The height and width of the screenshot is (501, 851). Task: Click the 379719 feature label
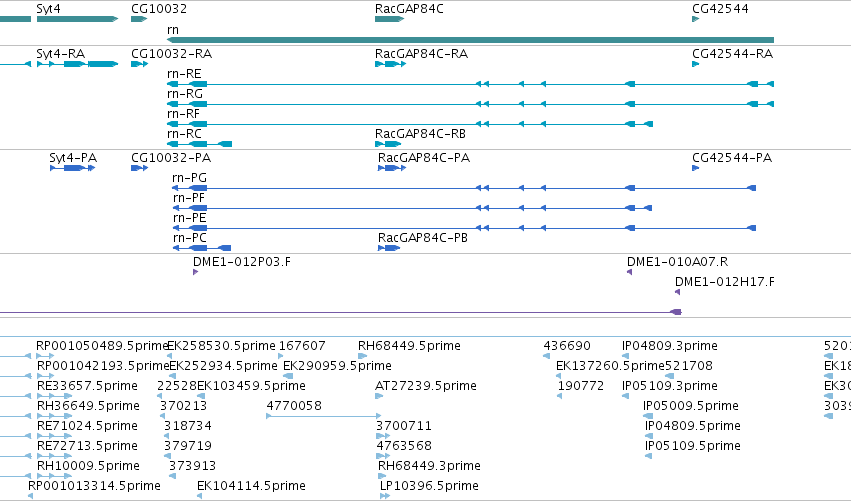click(x=188, y=447)
